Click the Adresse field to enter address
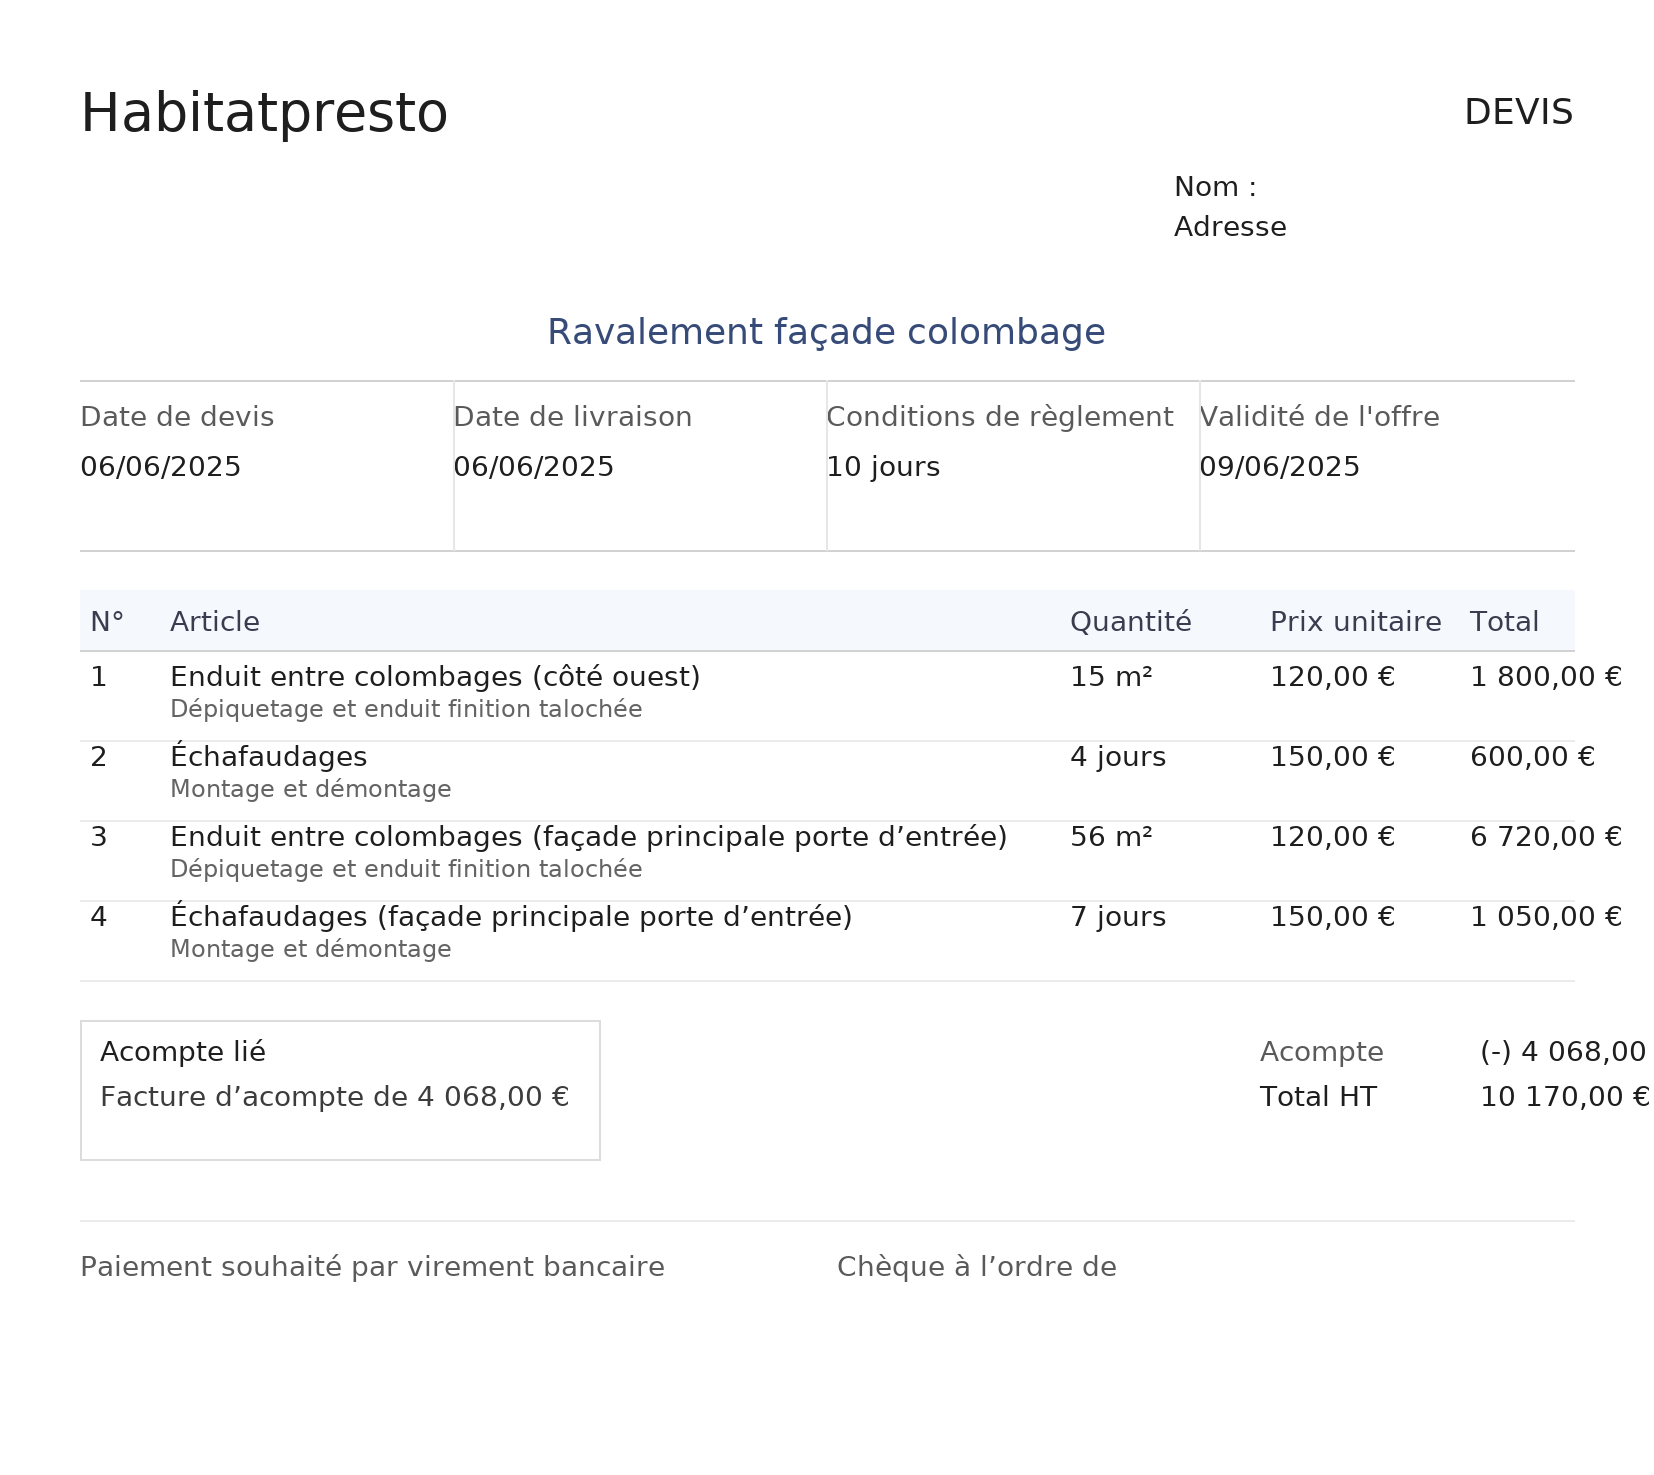 [1230, 226]
